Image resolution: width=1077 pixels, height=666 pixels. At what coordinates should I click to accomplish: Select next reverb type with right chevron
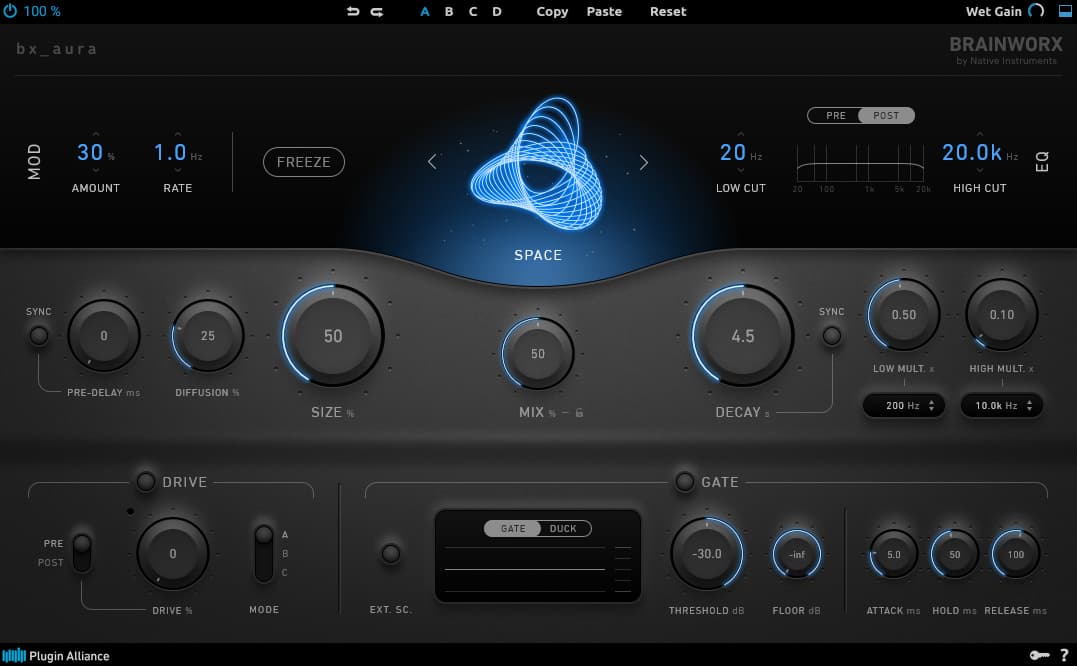[644, 162]
